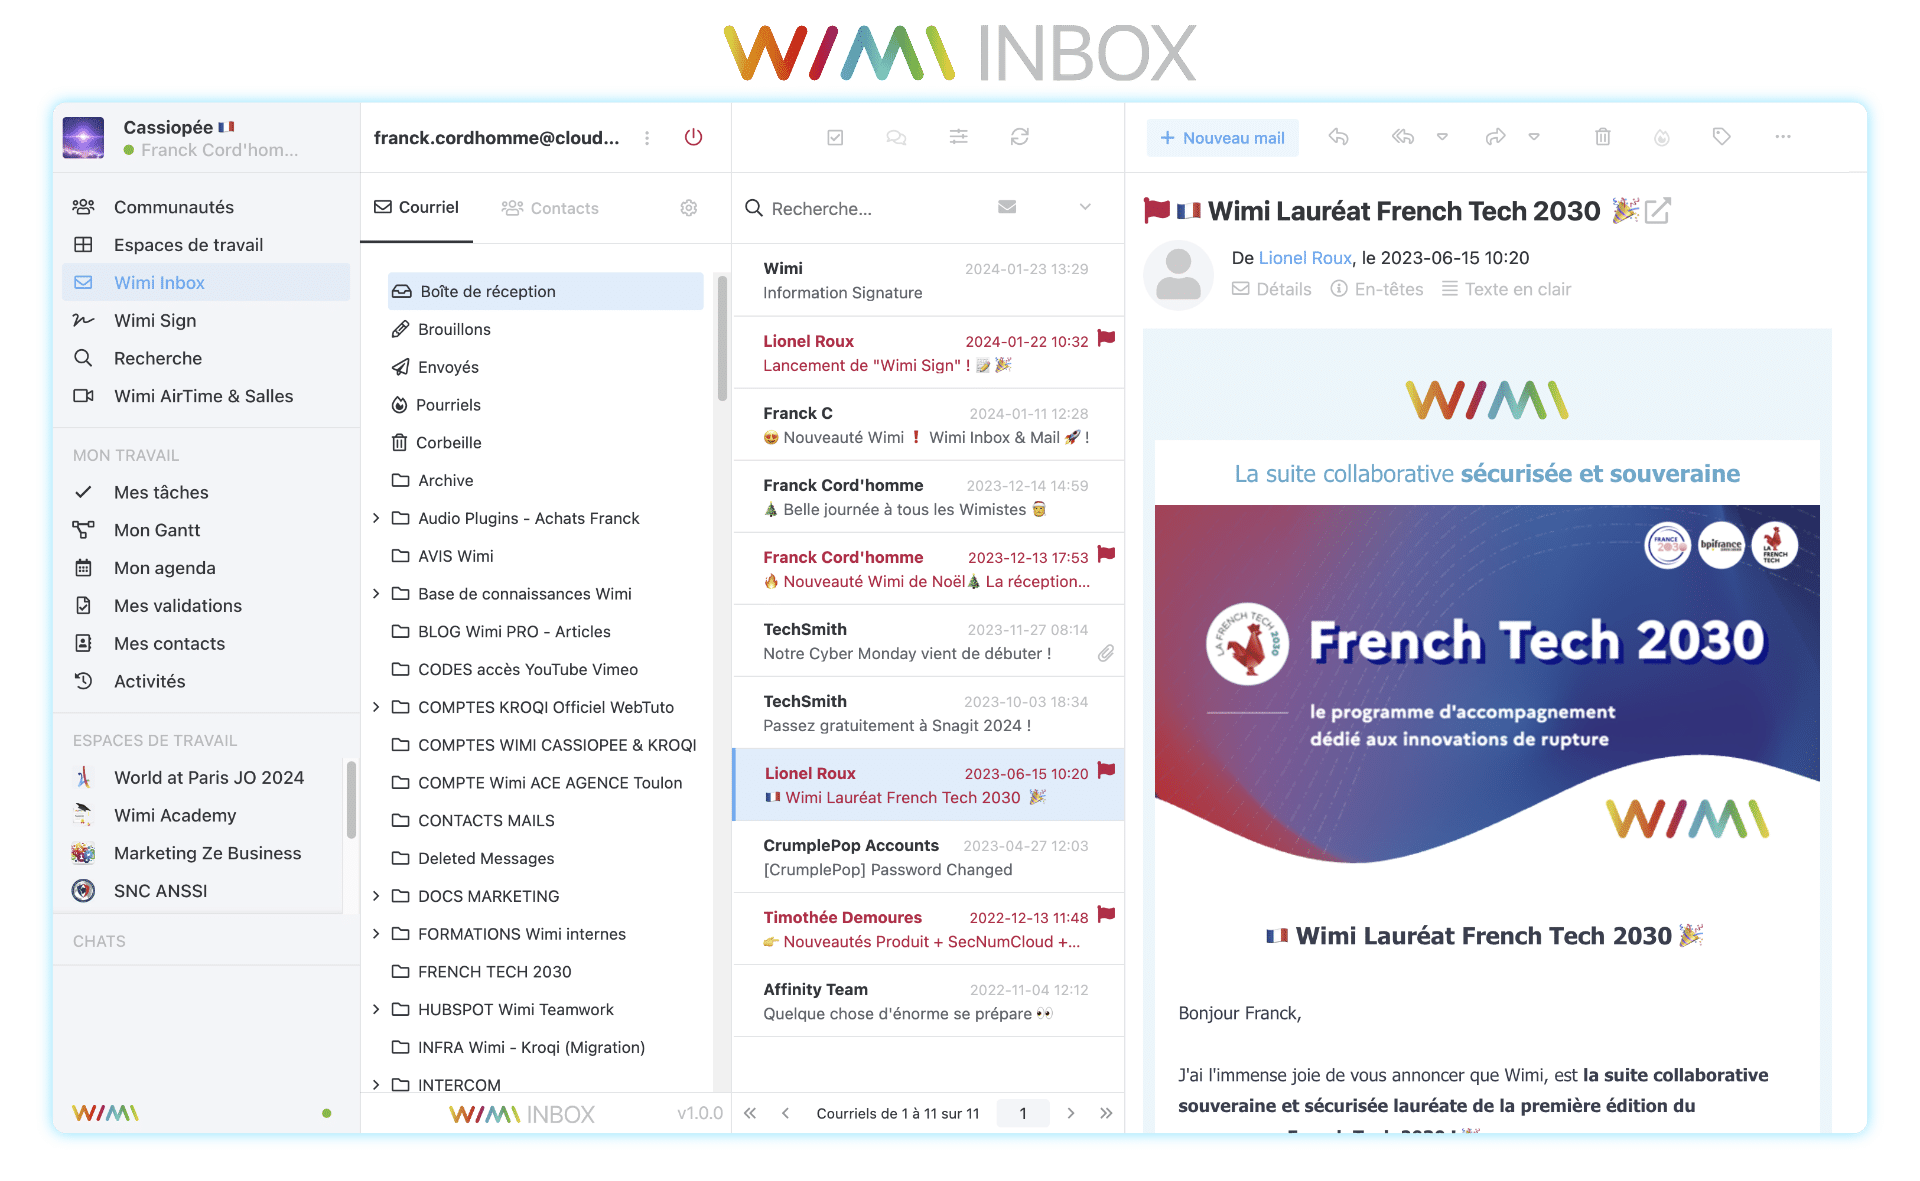Click the Forward arrow icon

click(x=1495, y=137)
